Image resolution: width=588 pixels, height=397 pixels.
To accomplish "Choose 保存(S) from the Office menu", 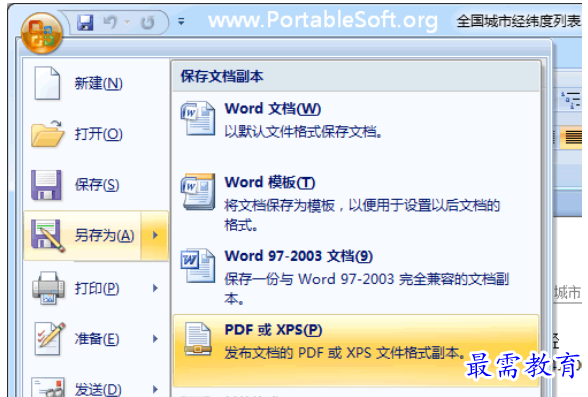I will (96, 184).
